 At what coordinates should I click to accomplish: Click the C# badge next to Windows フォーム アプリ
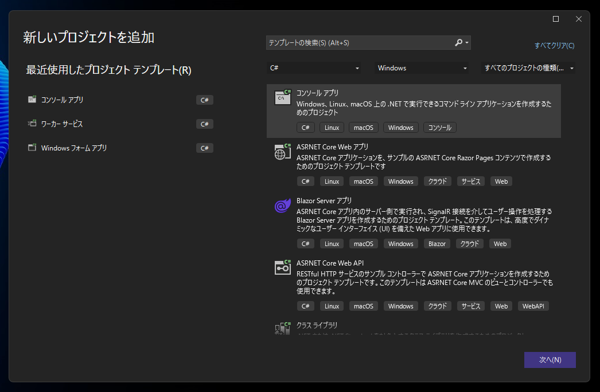204,148
